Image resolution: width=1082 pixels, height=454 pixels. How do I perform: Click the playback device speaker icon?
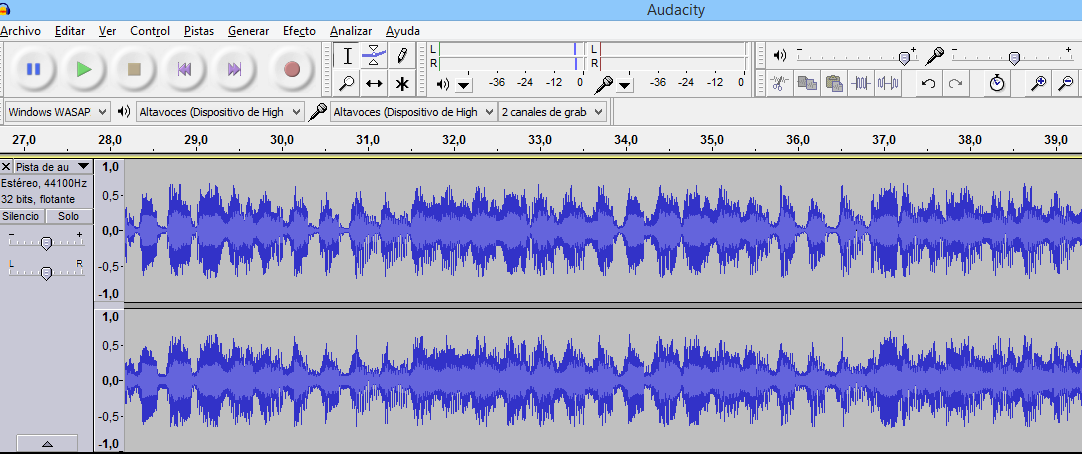coord(124,112)
